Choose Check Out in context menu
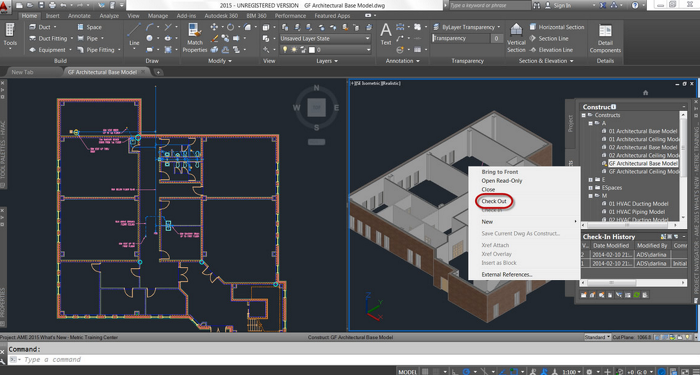Screen dimensions: 700x375 click(494, 201)
